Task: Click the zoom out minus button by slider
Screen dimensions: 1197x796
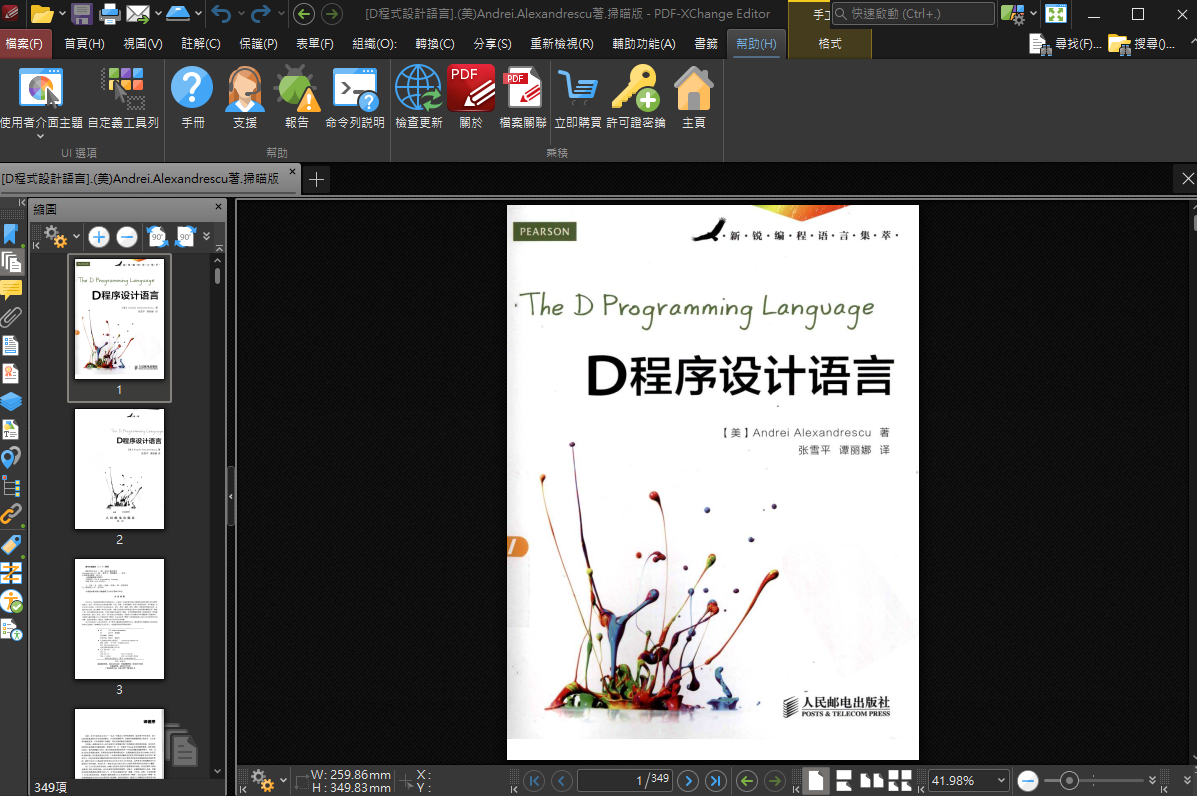Action: pyautogui.click(x=1028, y=780)
